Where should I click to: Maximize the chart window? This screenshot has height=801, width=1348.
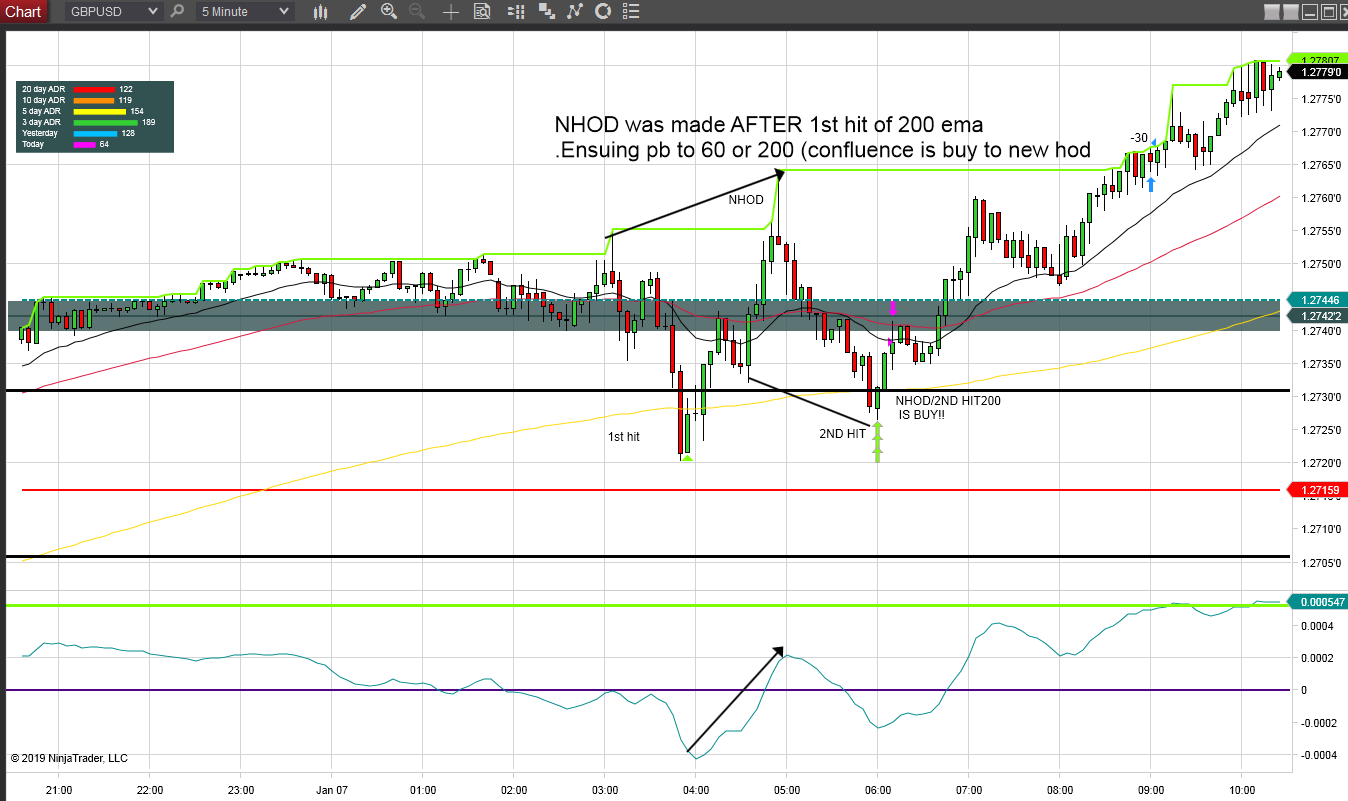(1328, 12)
